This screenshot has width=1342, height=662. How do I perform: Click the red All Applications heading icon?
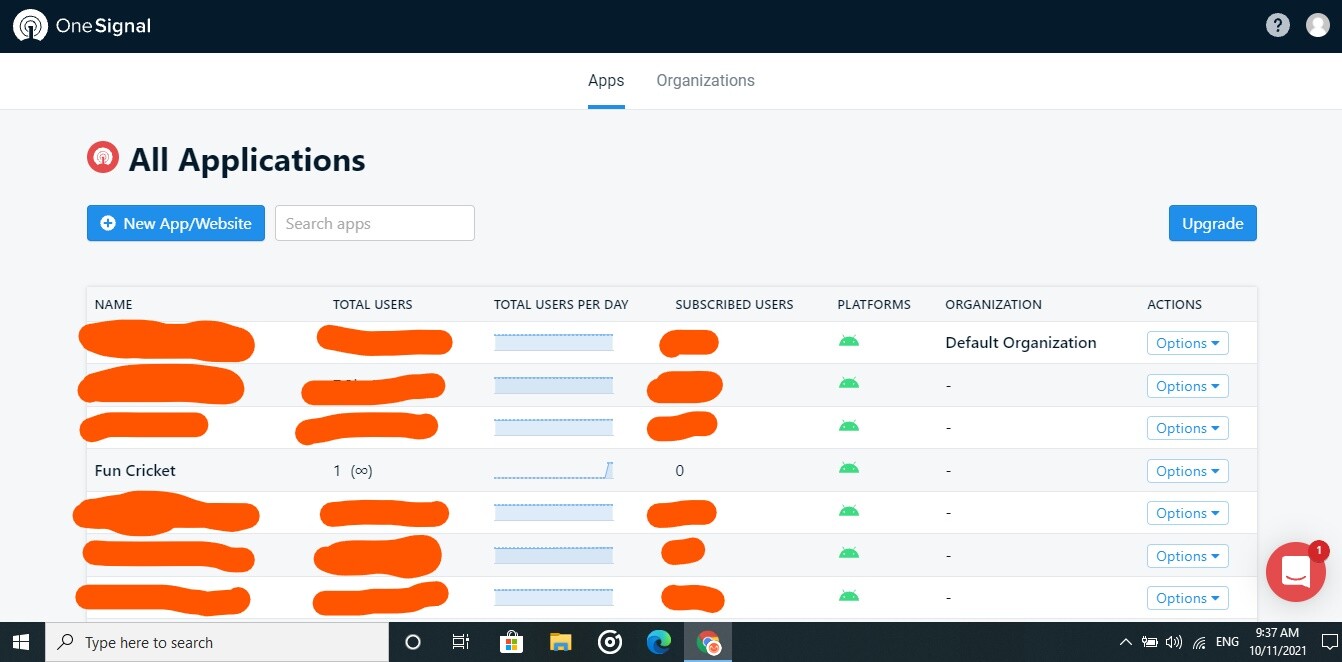103,158
